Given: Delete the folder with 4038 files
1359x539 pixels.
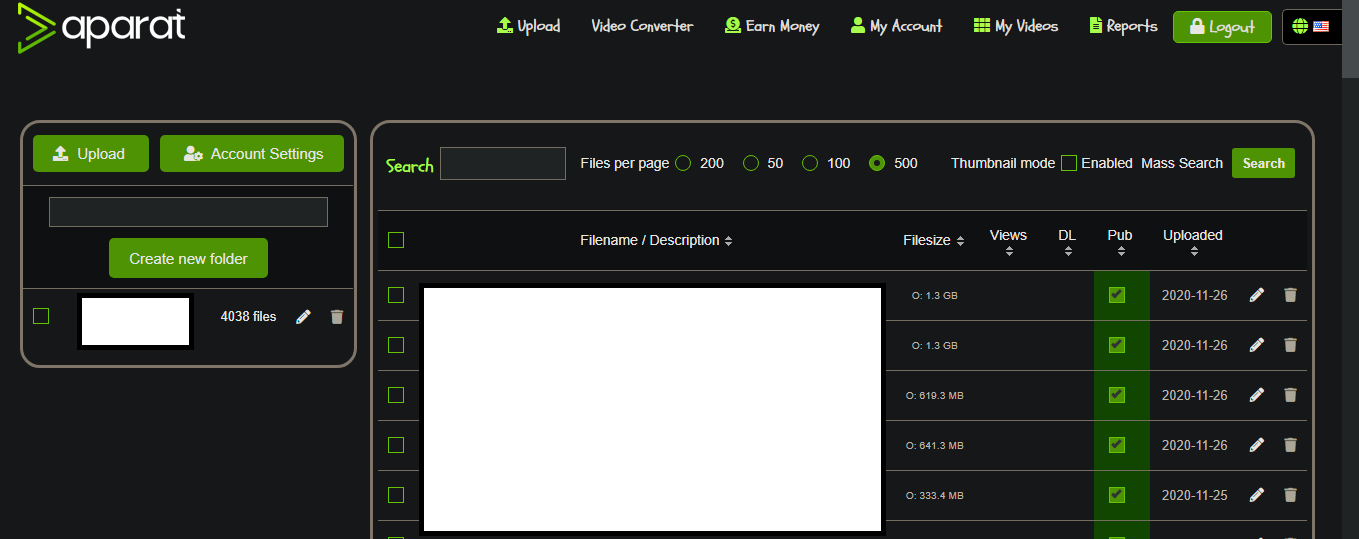Looking at the screenshot, I should (x=337, y=316).
